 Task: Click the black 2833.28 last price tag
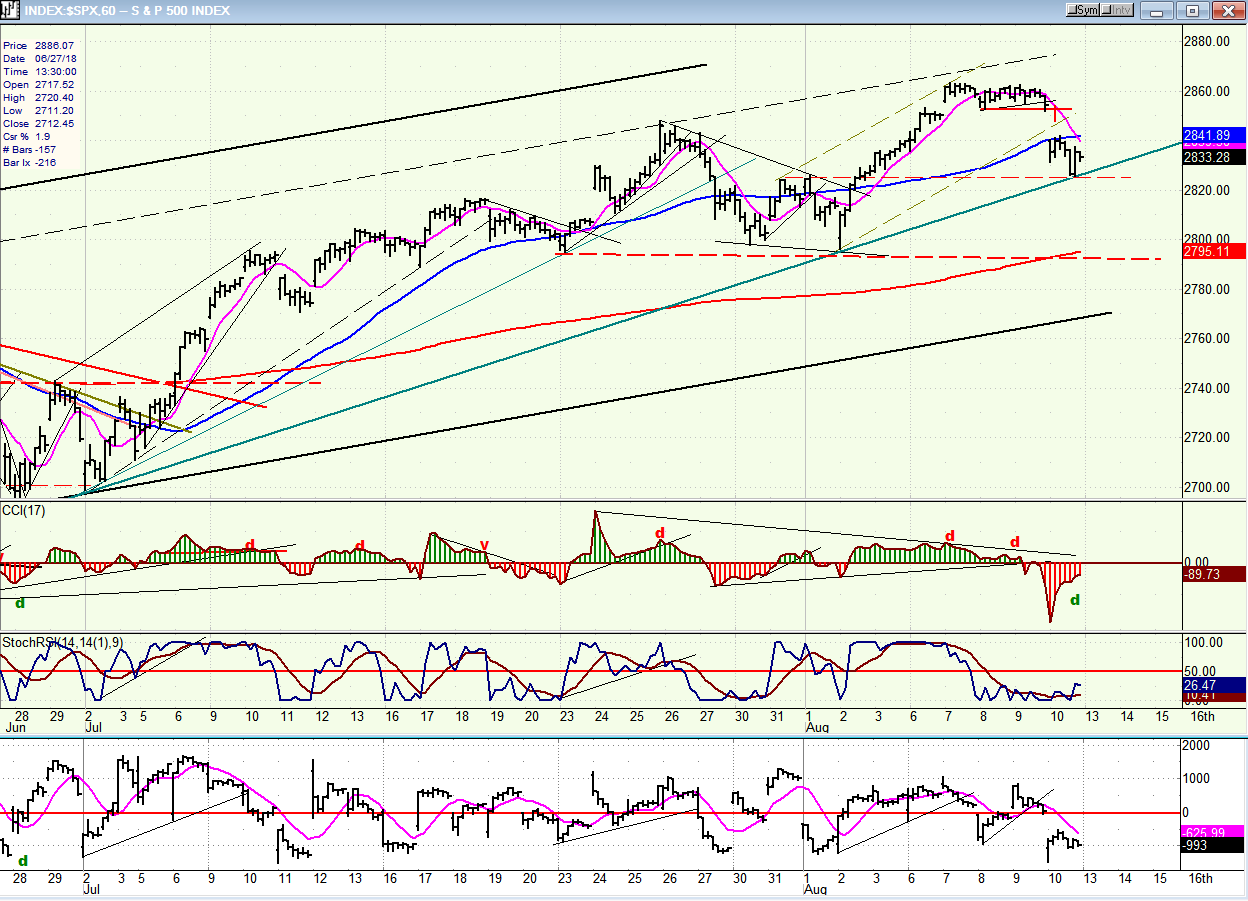pyautogui.click(x=1214, y=157)
